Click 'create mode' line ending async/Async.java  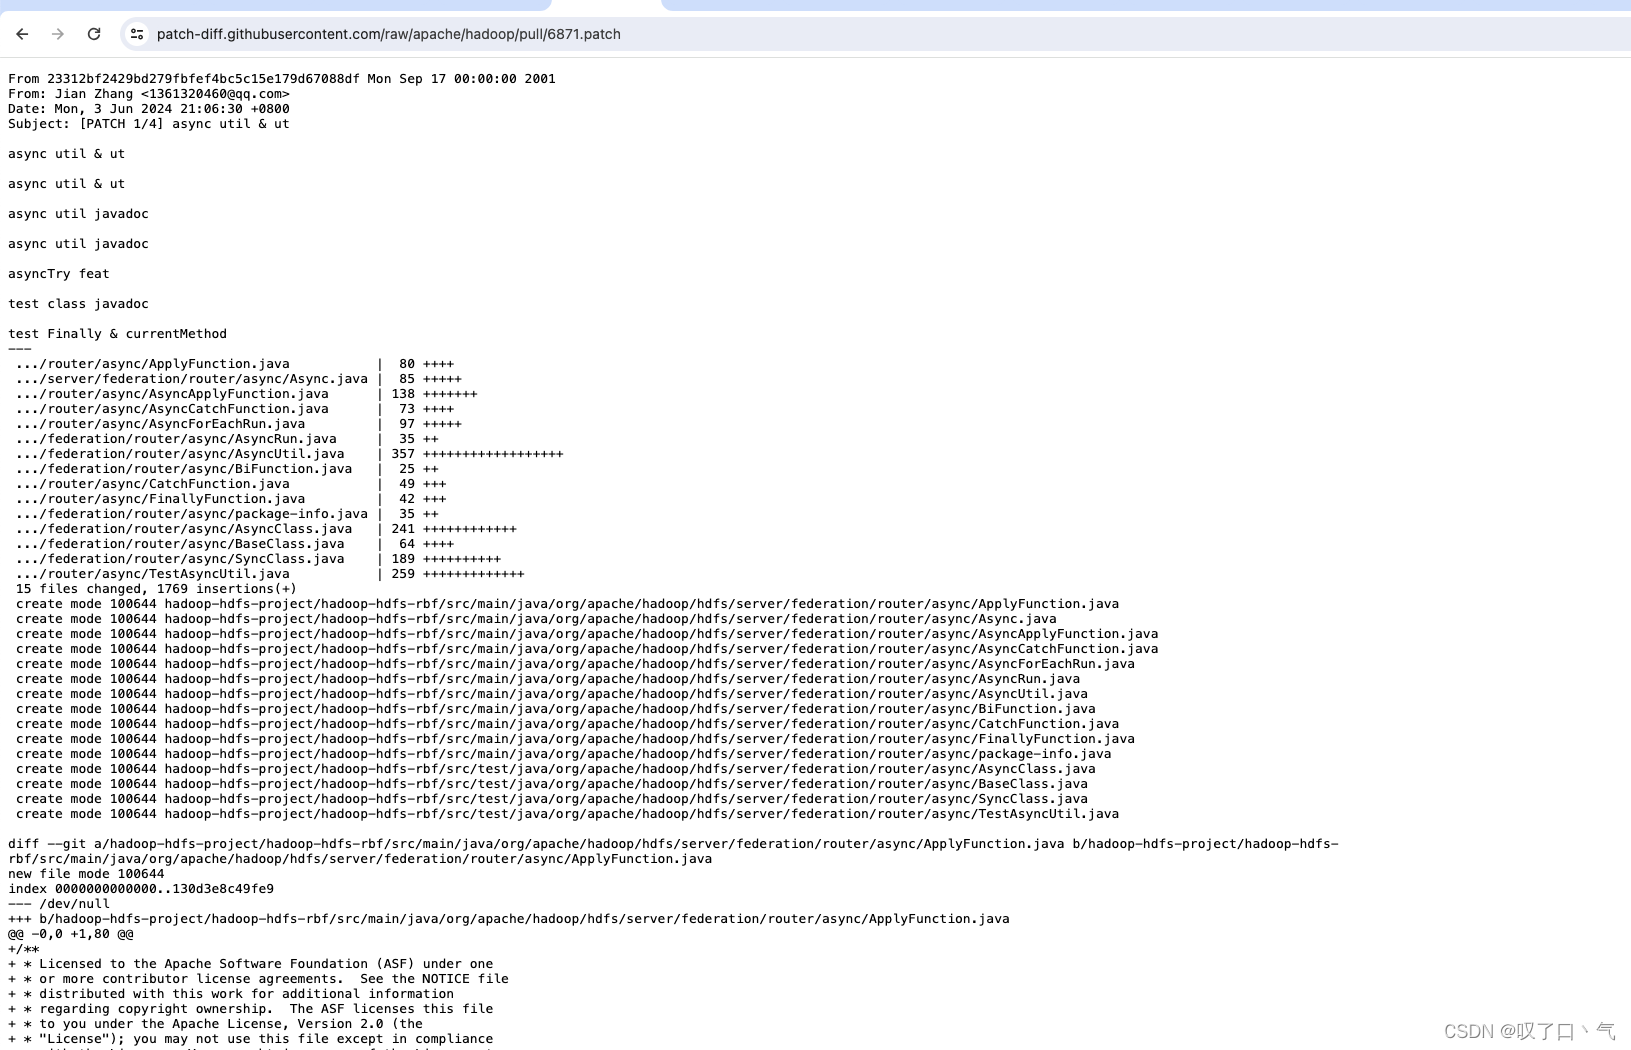[x=536, y=619]
